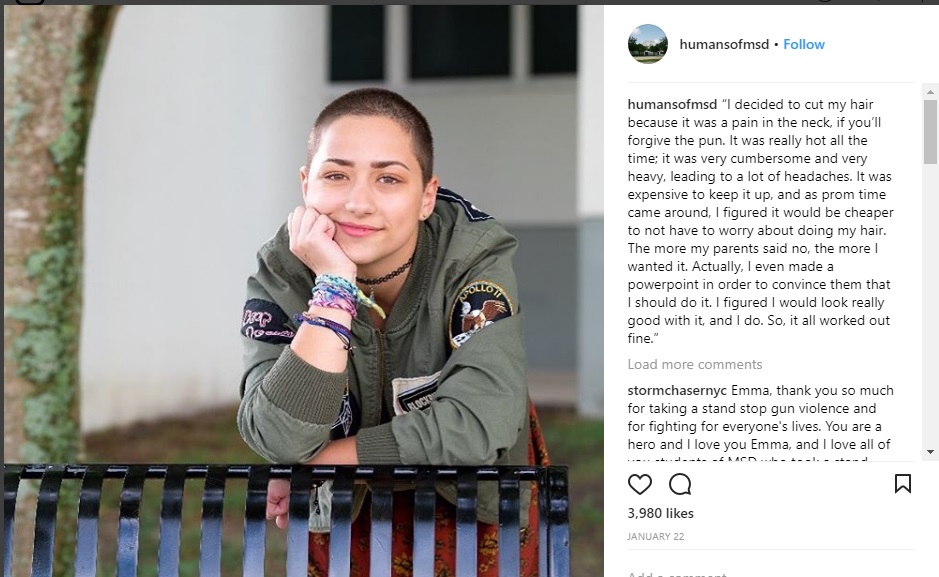
Task: Click humansofmsd username at the caption start
Action: pos(672,104)
